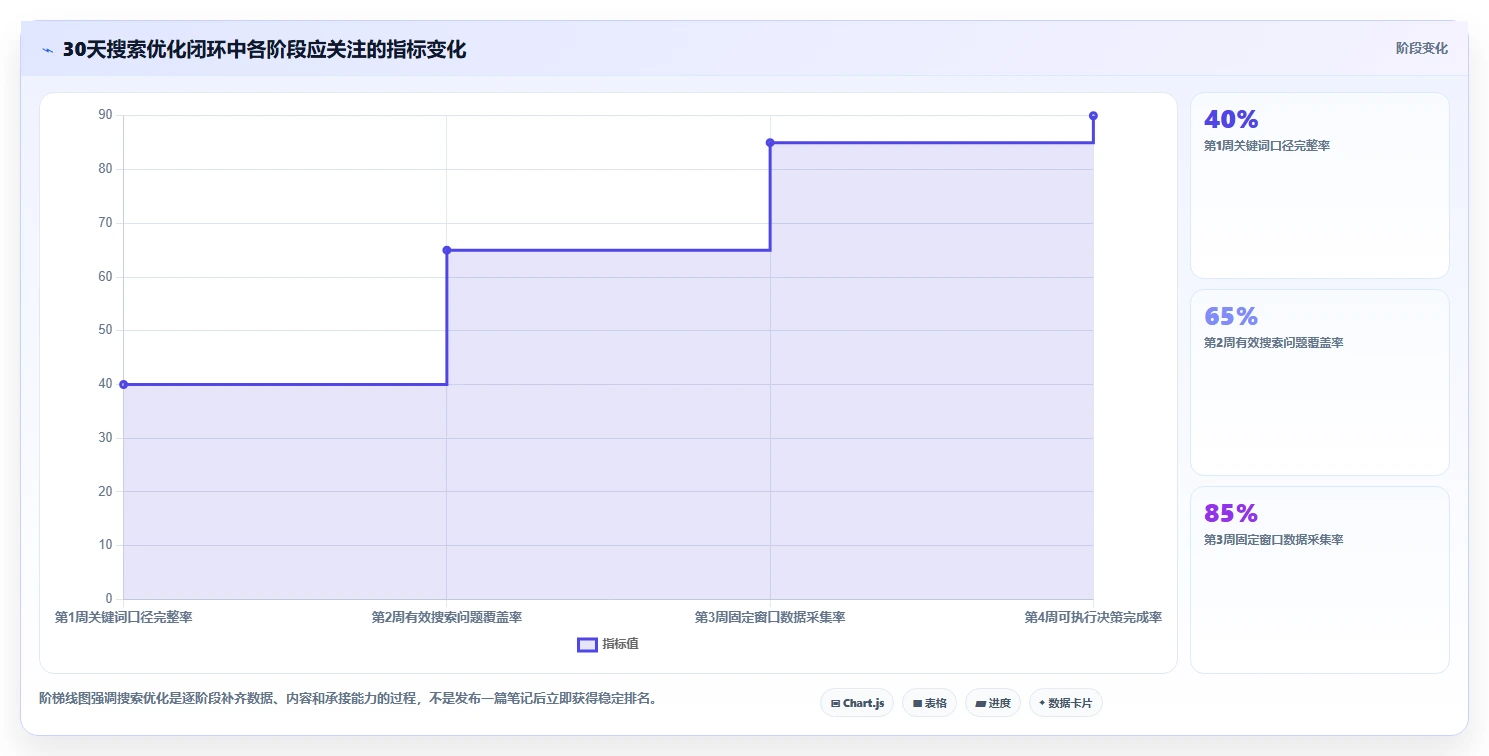The image size is (1489, 756).
Task: Click the 阶段变化 label in header
Action: pos(1421,48)
